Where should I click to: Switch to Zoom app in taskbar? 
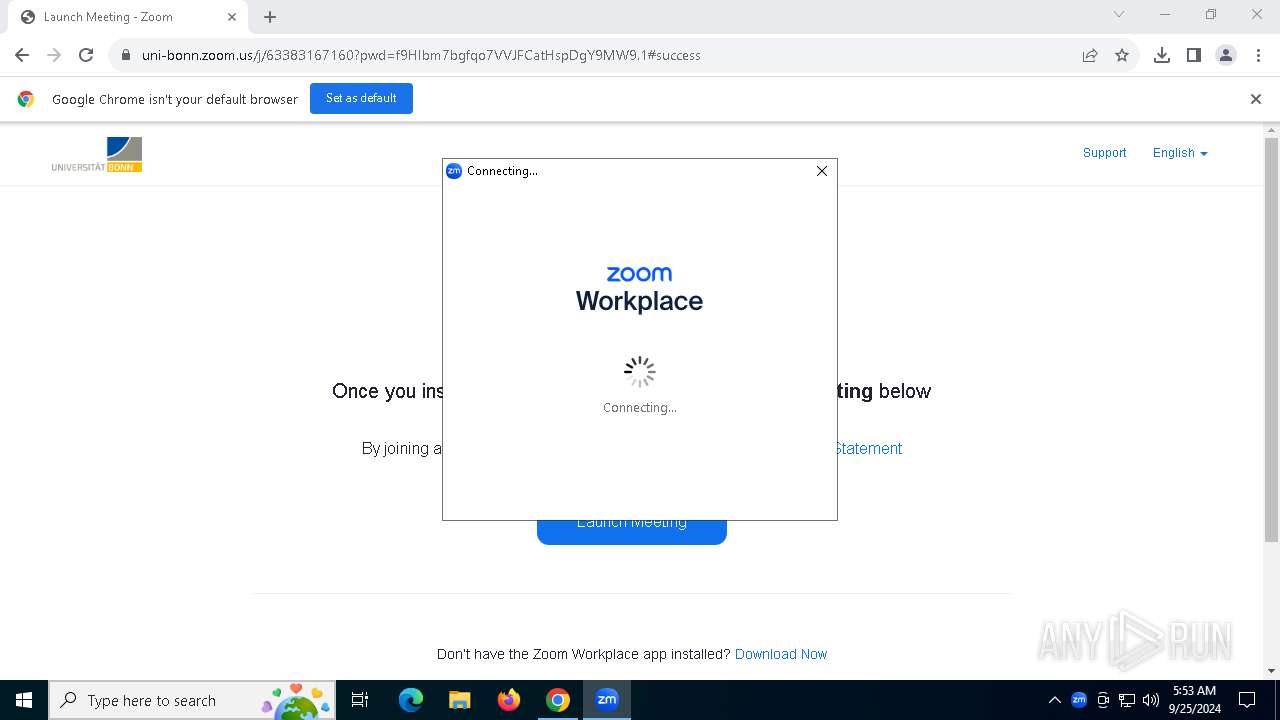click(607, 700)
